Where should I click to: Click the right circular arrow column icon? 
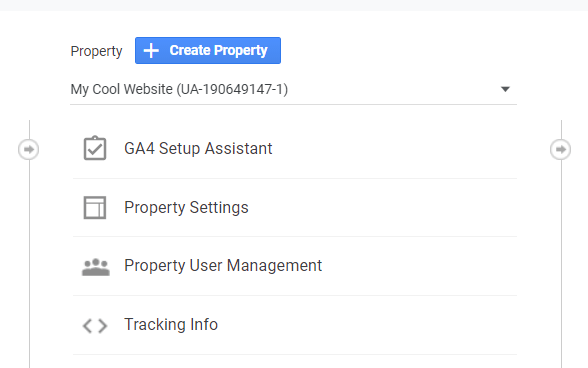[x=561, y=149]
